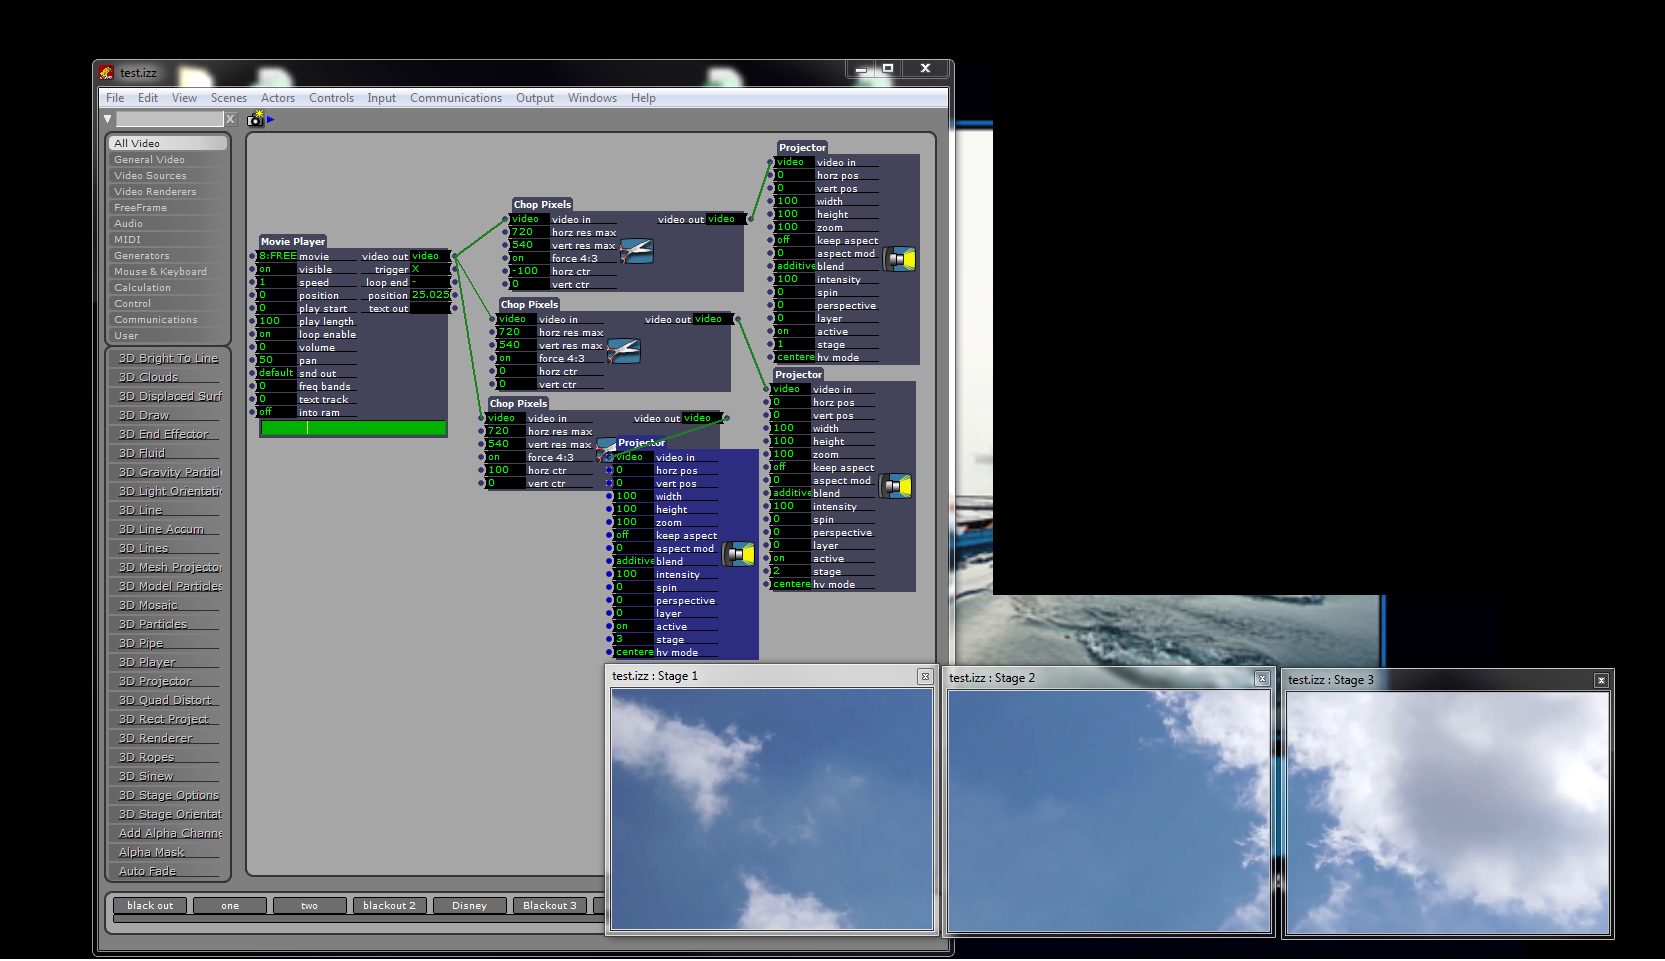Click the Movie Player volume value field
Image resolution: width=1665 pixels, height=961 pixels.
click(x=277, y=347)
